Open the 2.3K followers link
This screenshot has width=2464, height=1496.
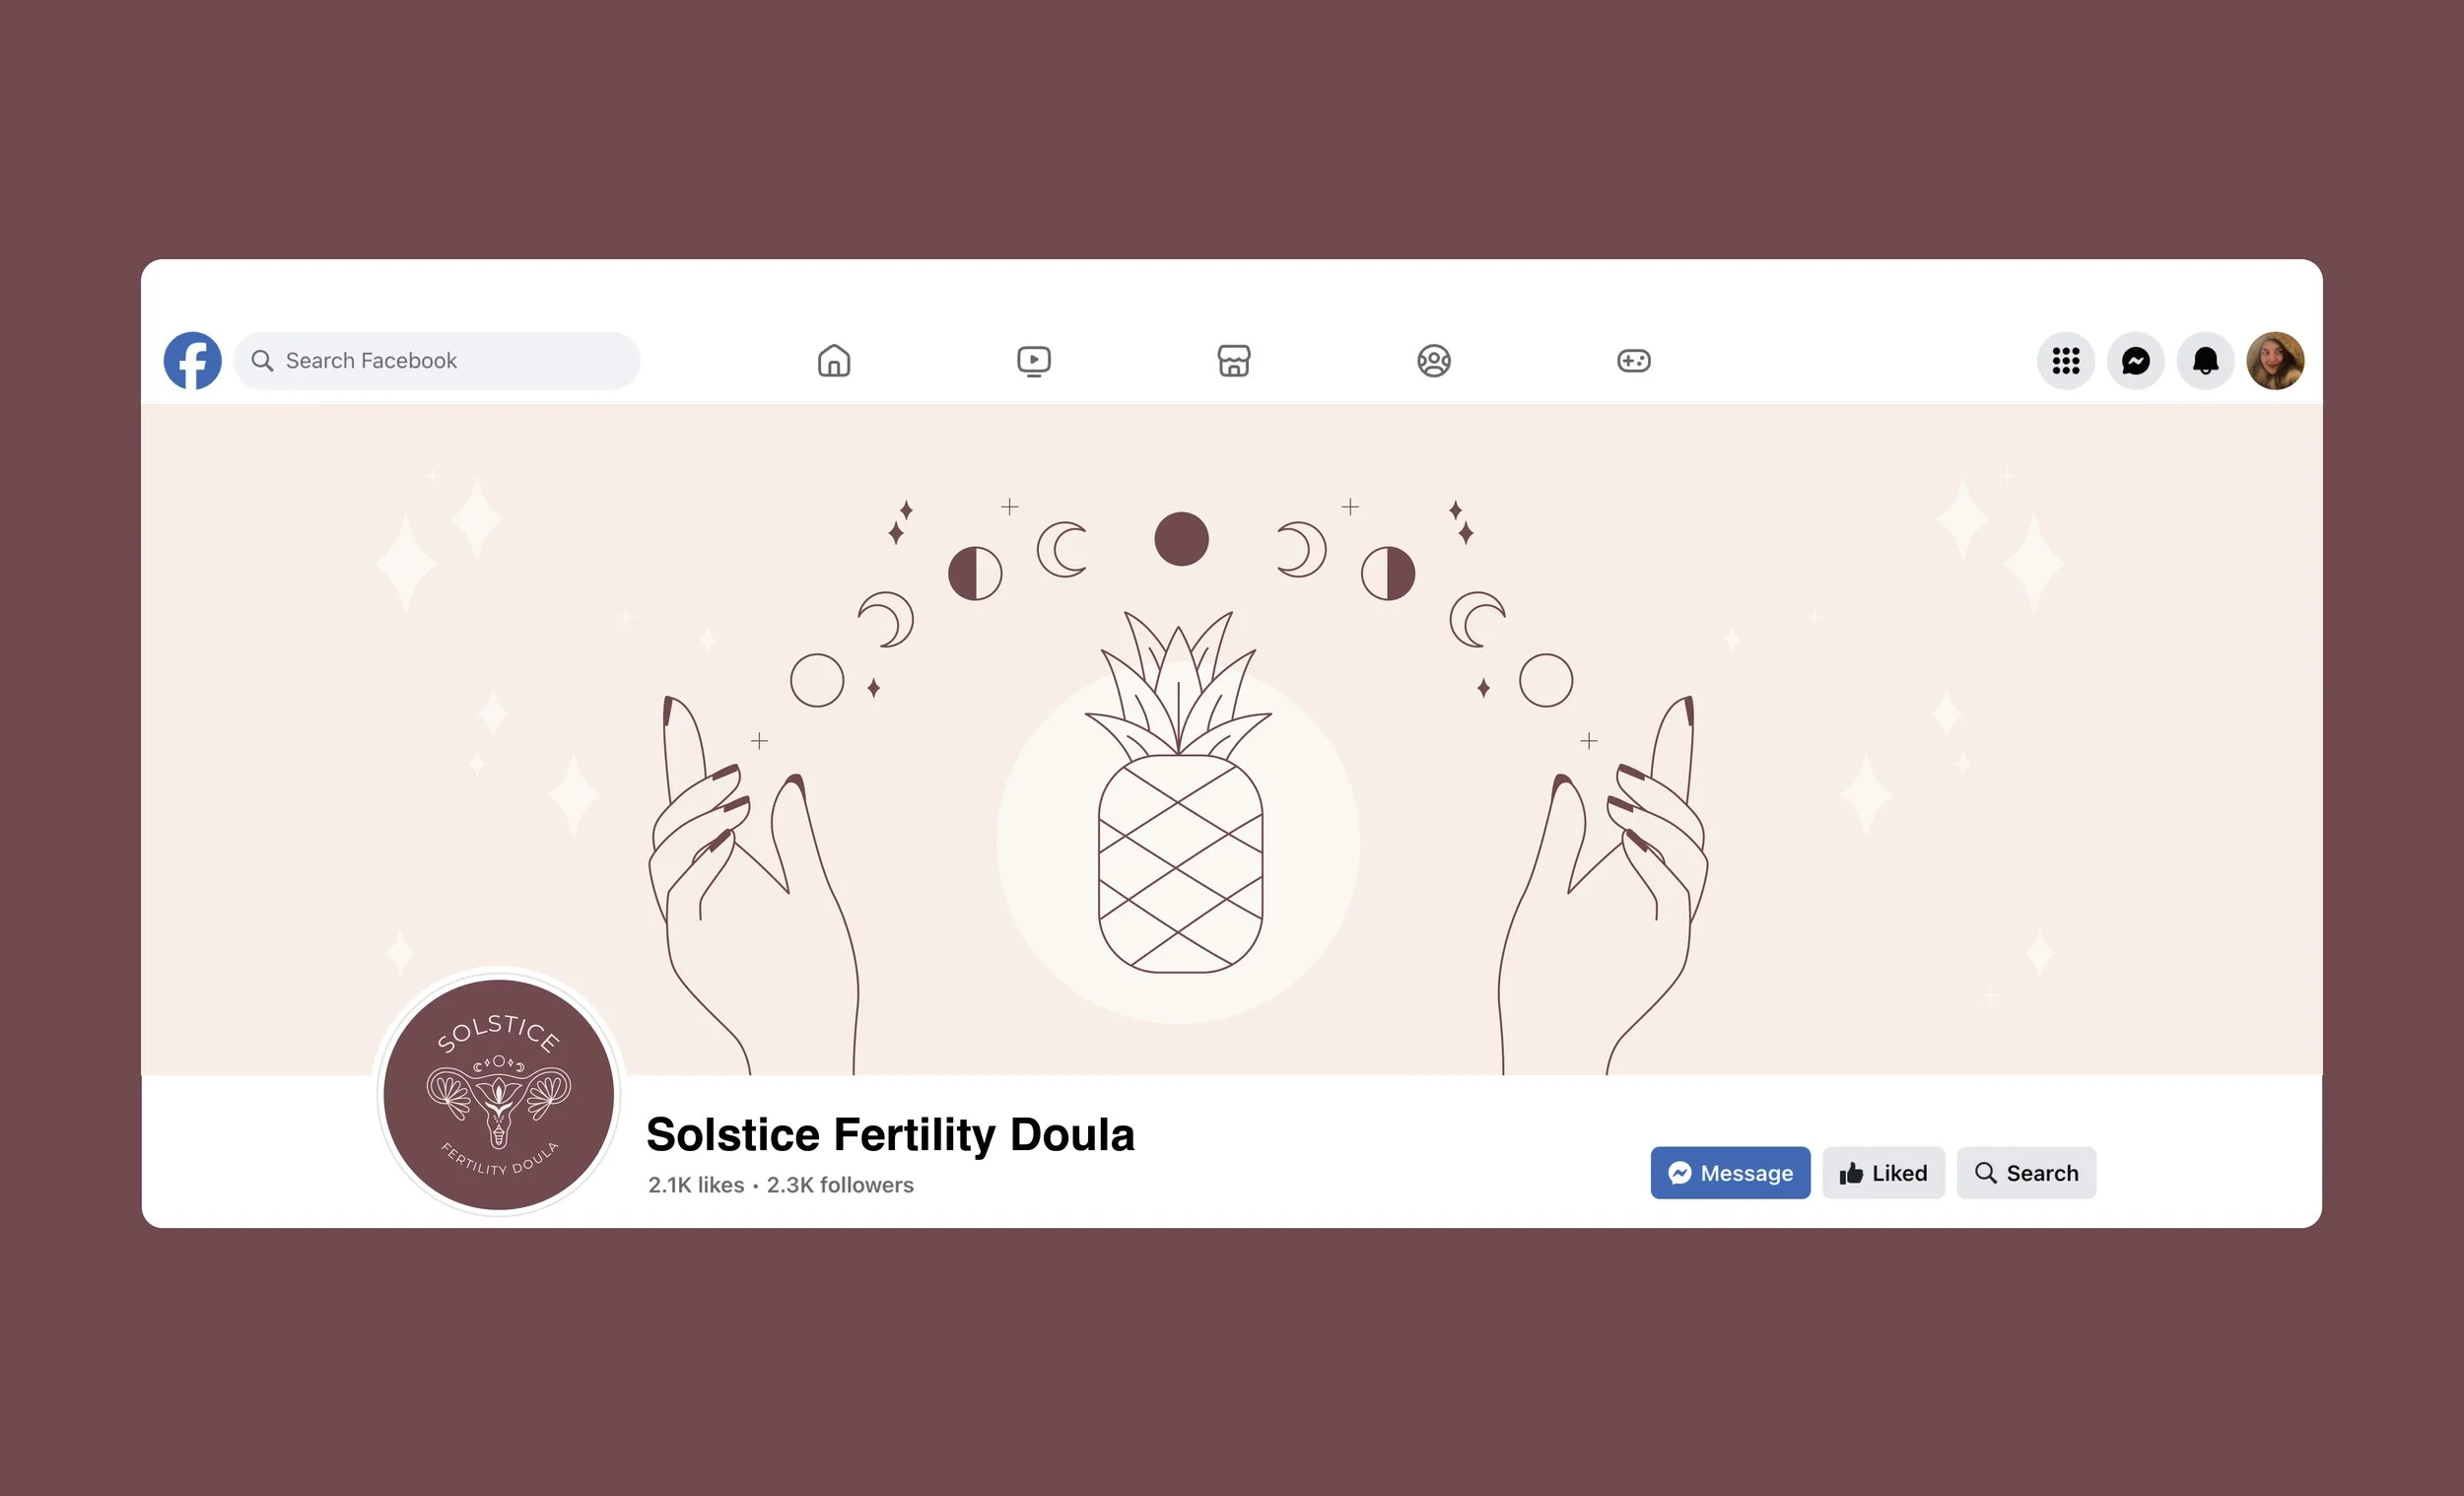click(x=840, y=1185)
